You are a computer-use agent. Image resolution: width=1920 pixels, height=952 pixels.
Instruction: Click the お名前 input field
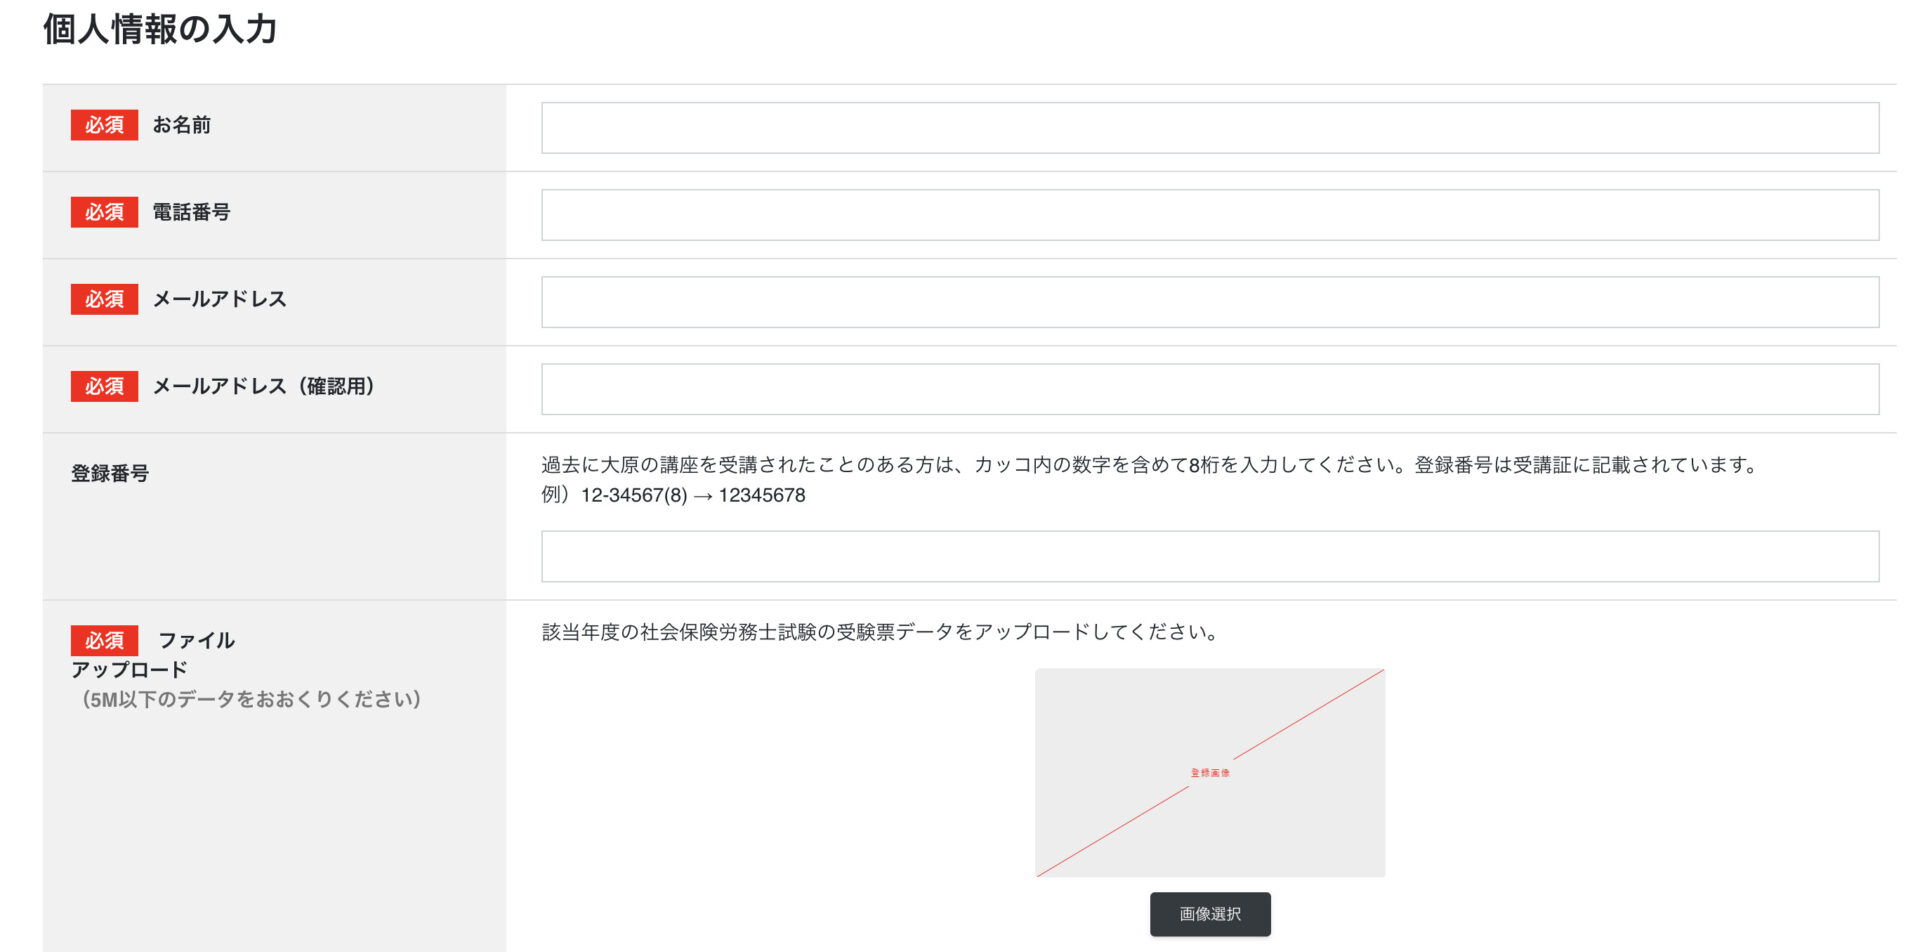[1210, 128]
